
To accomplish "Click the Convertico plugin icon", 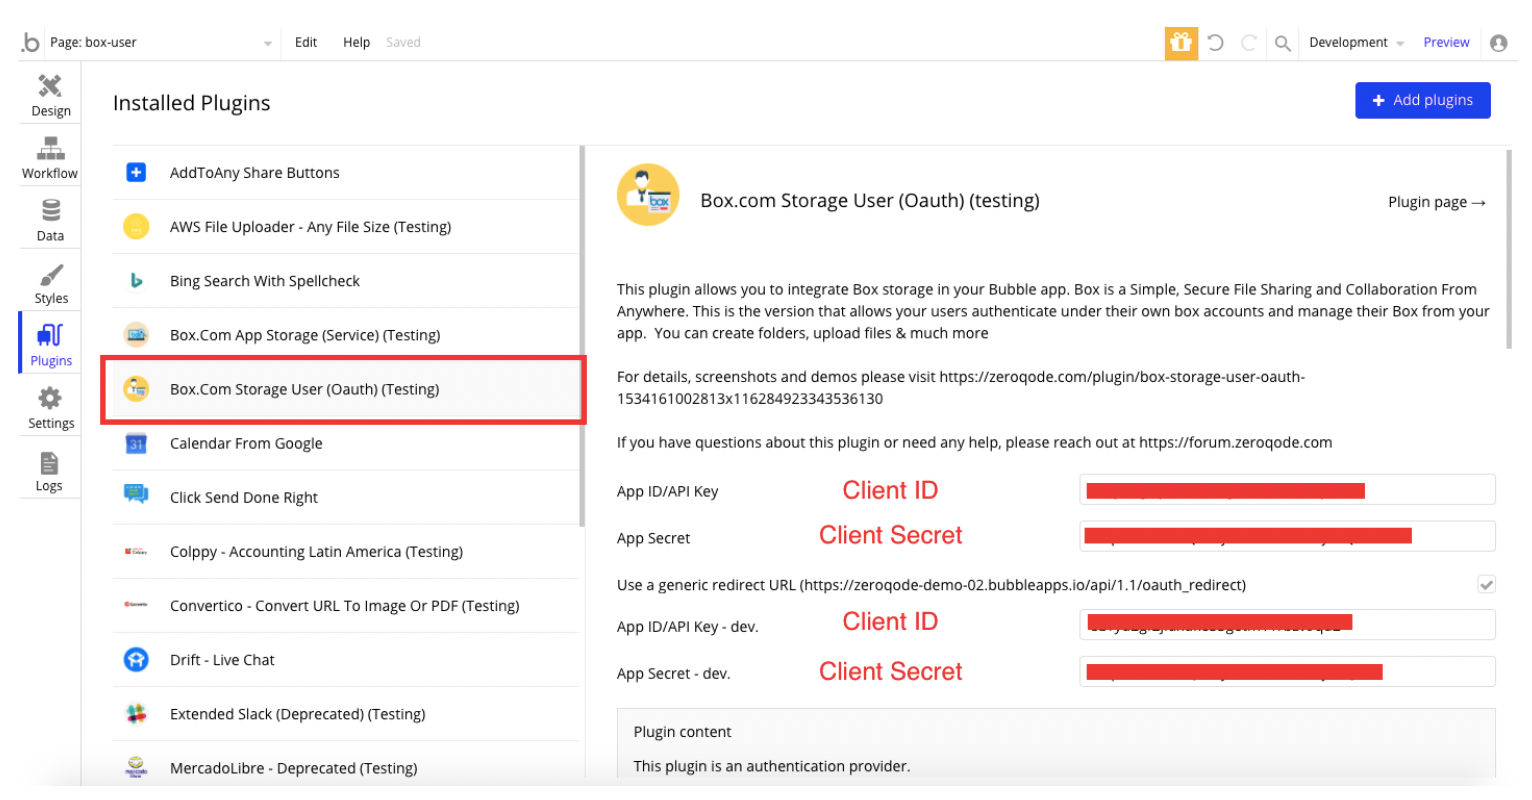I will coord(136,605).
